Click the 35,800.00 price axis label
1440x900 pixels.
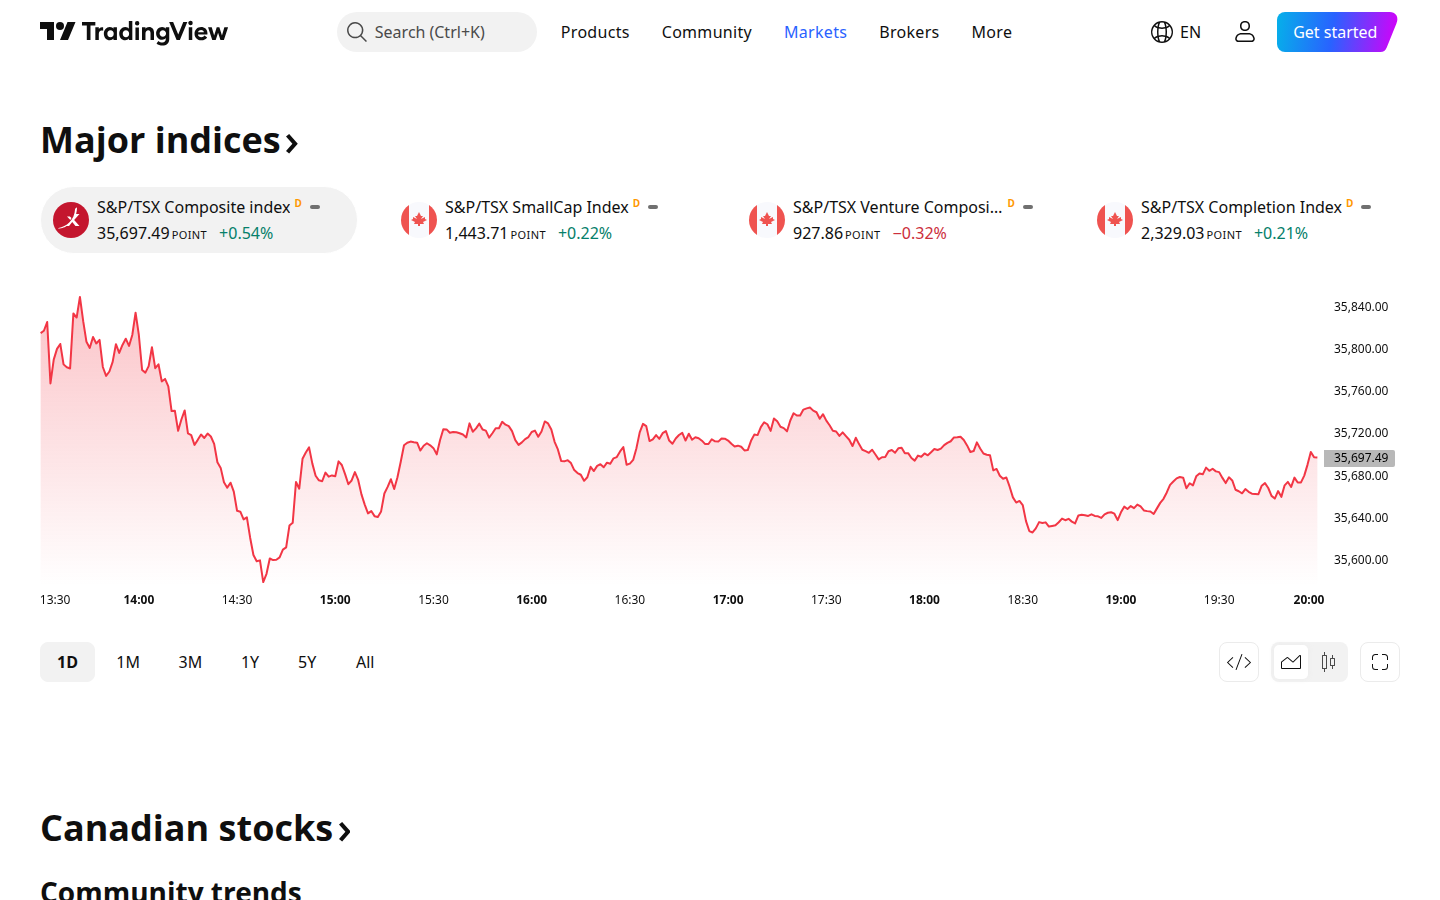click(1361, 349)
